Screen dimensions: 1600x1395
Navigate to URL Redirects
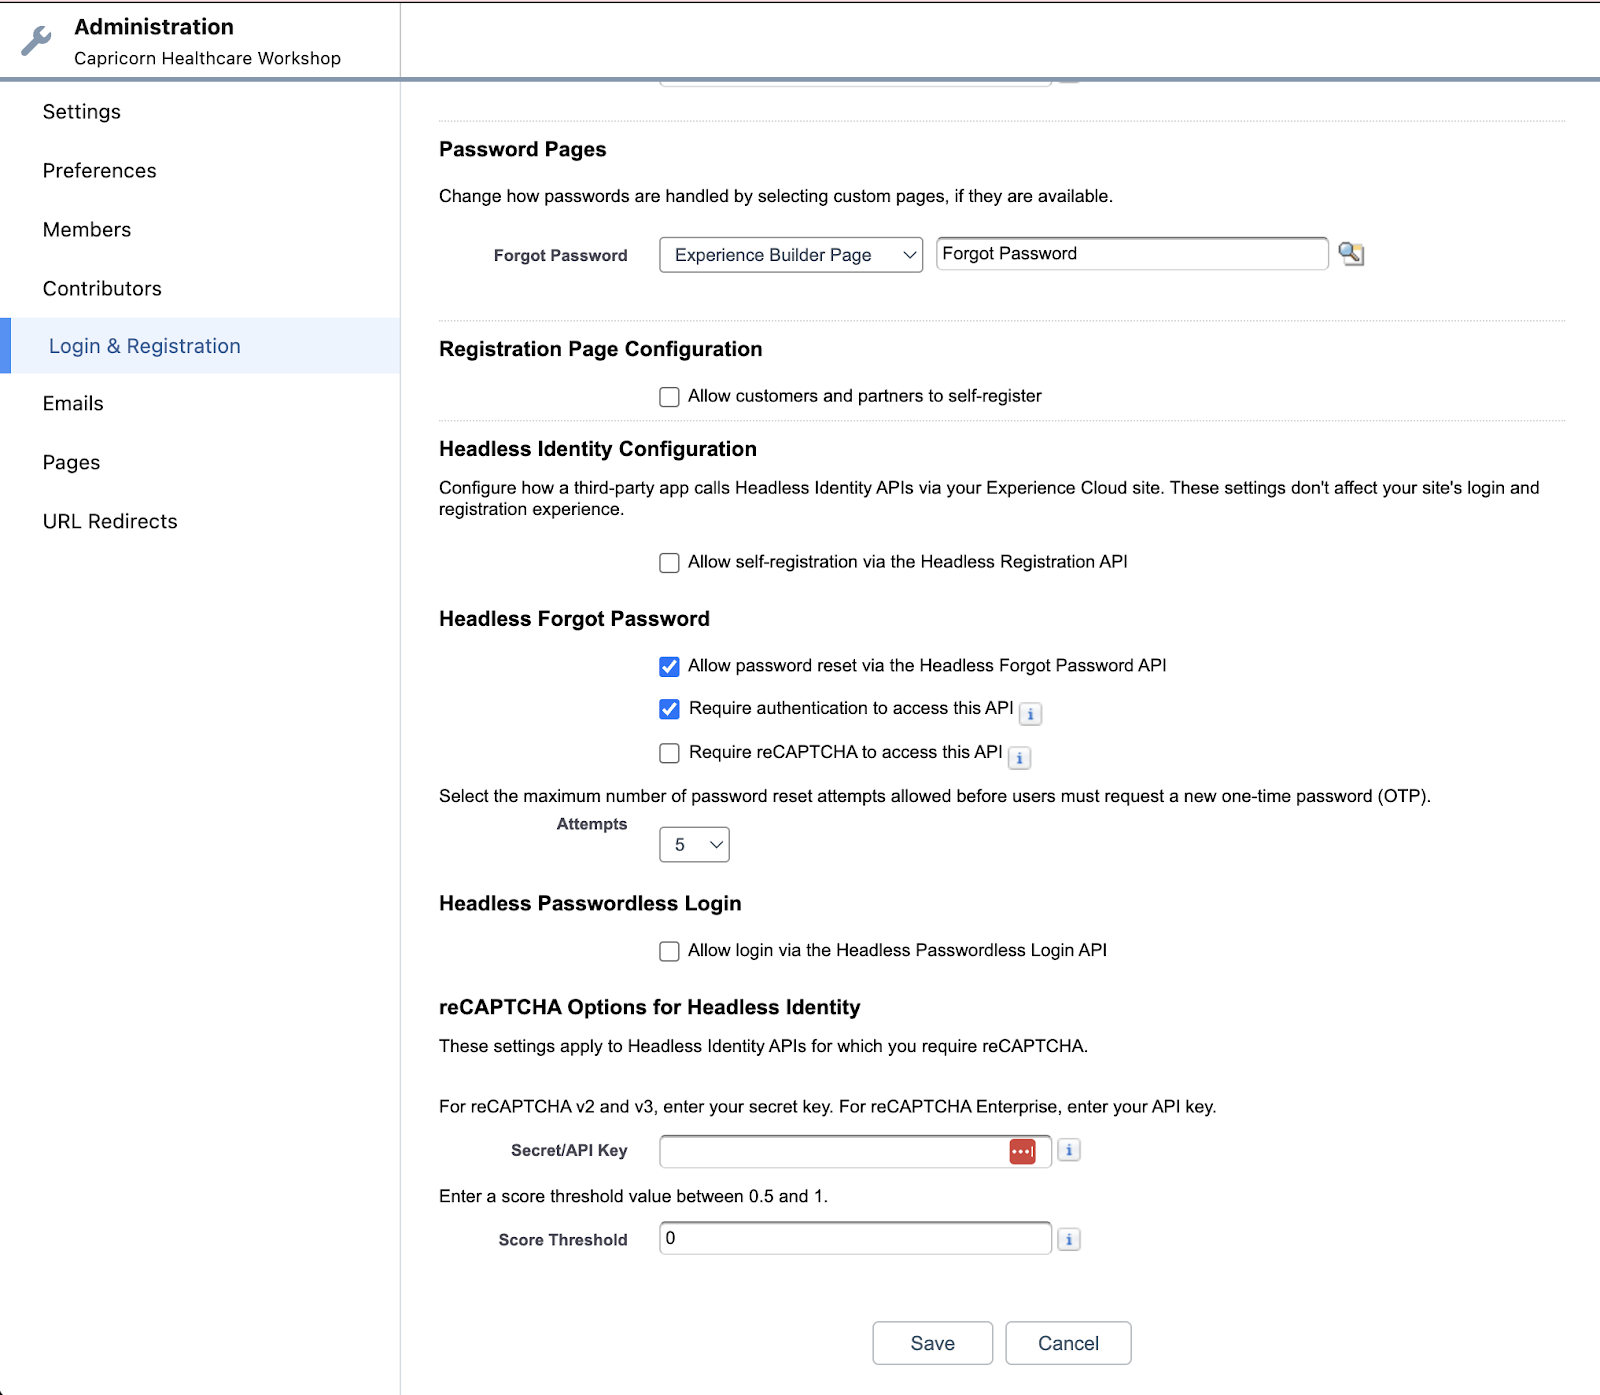point(110,520)
